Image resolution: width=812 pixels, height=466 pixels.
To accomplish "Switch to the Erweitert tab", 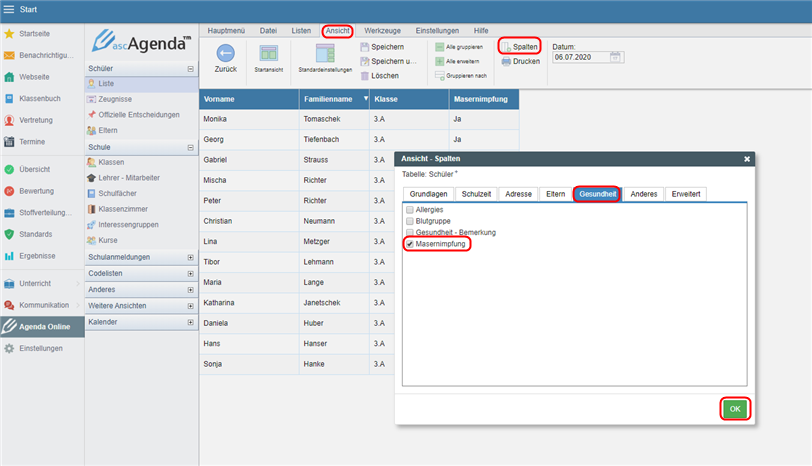I will [x=686, y=194].
